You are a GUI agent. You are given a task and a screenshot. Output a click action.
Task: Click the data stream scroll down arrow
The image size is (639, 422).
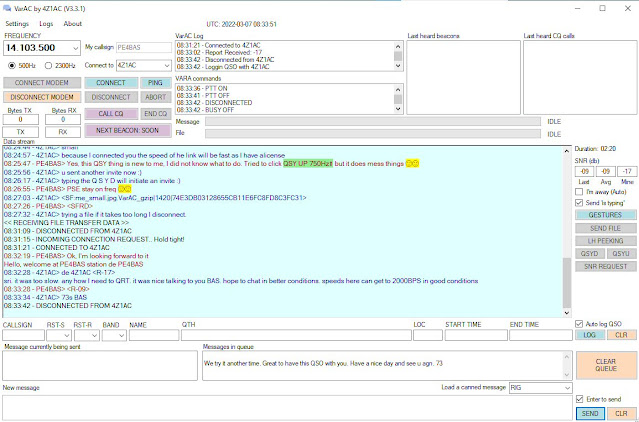pyautogui.click(x=567, y=313)
